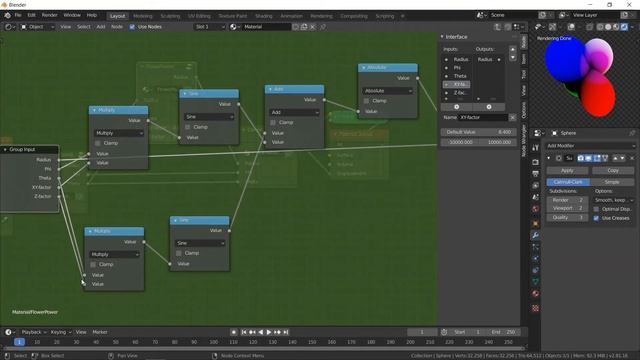Open the node editor Add menu
This screenshot has height=360, width=640.
(101, 27)
